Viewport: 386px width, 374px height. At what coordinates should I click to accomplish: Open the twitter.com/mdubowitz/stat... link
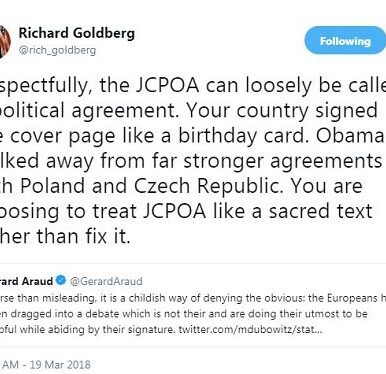(x=251, y=330)
